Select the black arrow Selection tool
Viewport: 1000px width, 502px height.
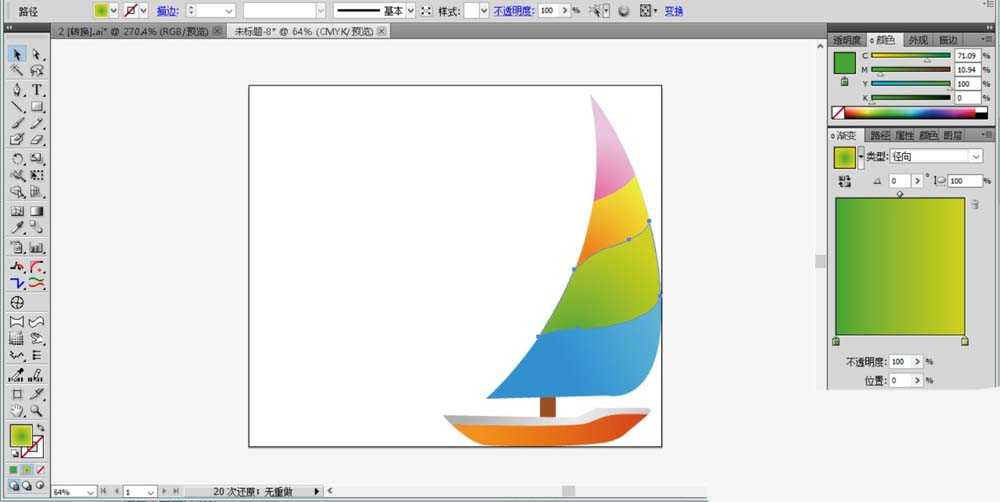17,54
